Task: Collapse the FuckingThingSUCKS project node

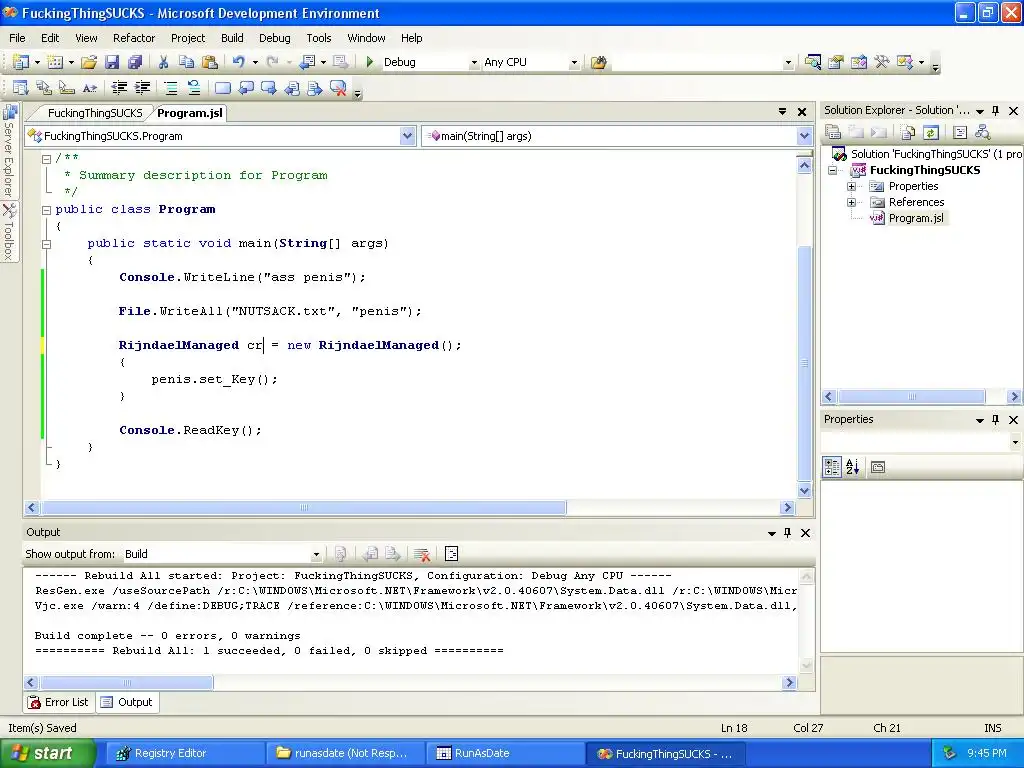Action: [x=833, y=170]
